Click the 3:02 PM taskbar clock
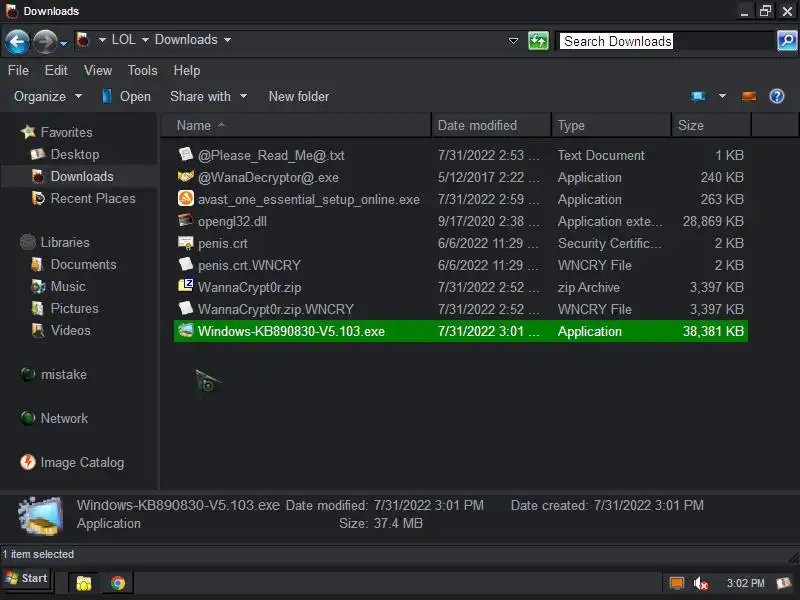800x600 pixels. 745,583
